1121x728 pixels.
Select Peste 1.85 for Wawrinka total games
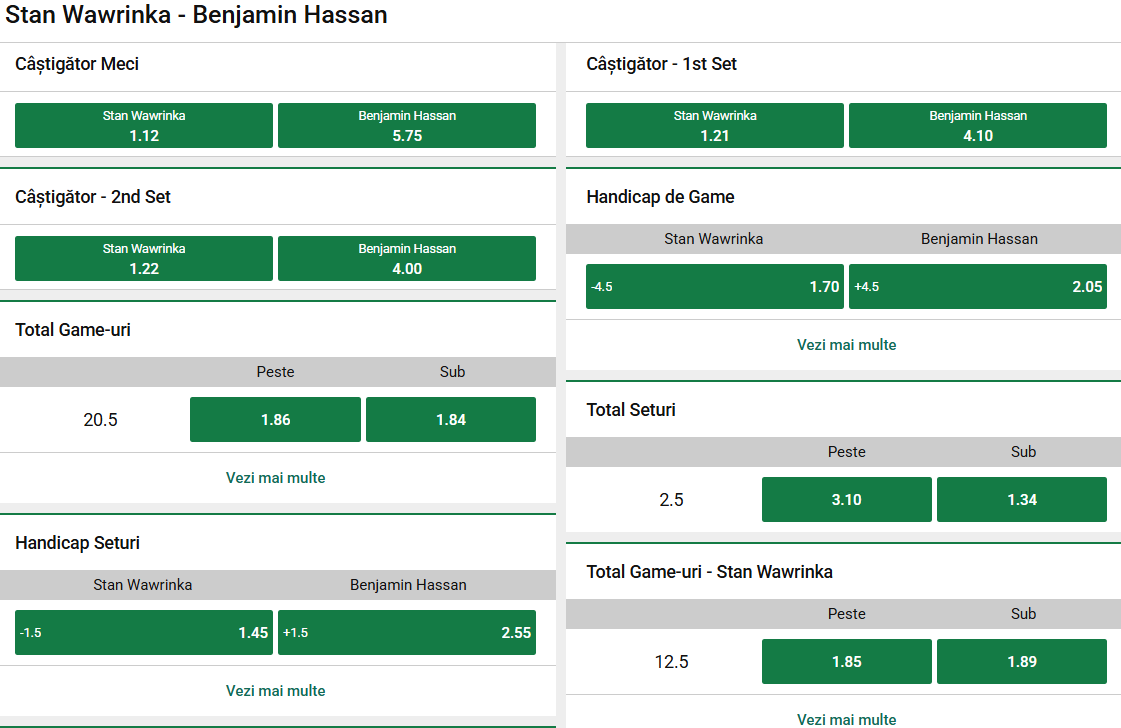846,661
